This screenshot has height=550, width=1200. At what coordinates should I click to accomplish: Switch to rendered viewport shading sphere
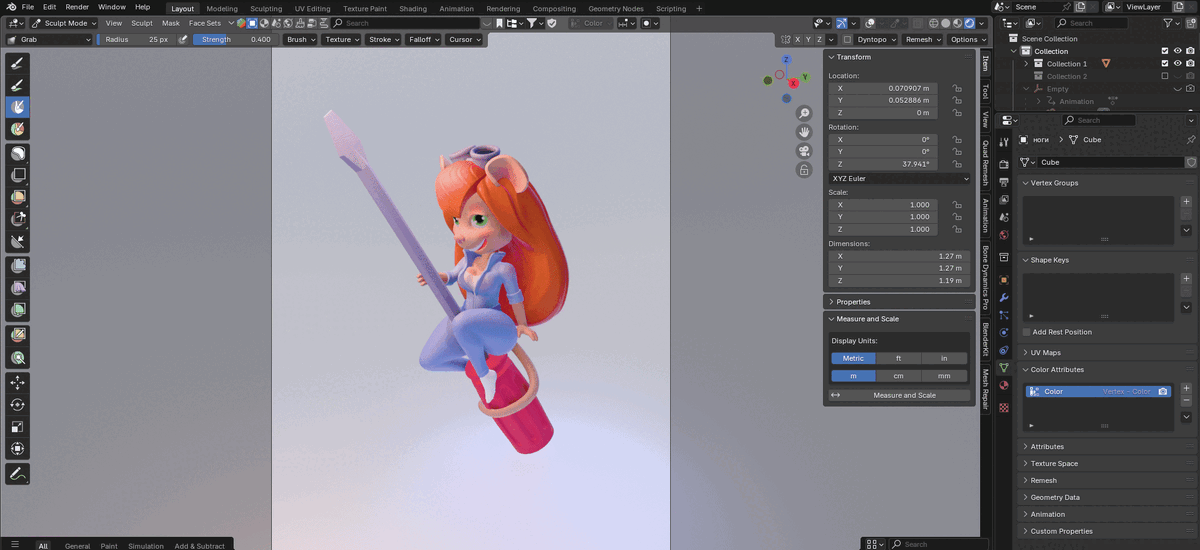(x=969, y=23)
